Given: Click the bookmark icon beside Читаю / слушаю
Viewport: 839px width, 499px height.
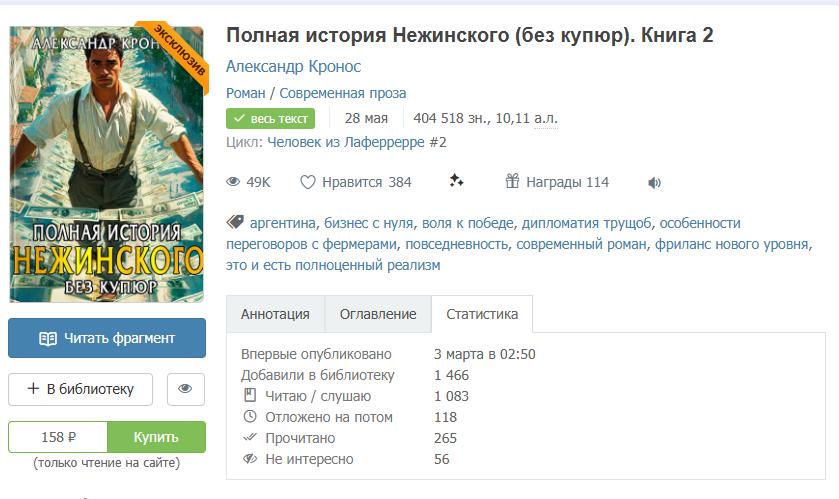Looking at the screenshot, I should point(250,395).
